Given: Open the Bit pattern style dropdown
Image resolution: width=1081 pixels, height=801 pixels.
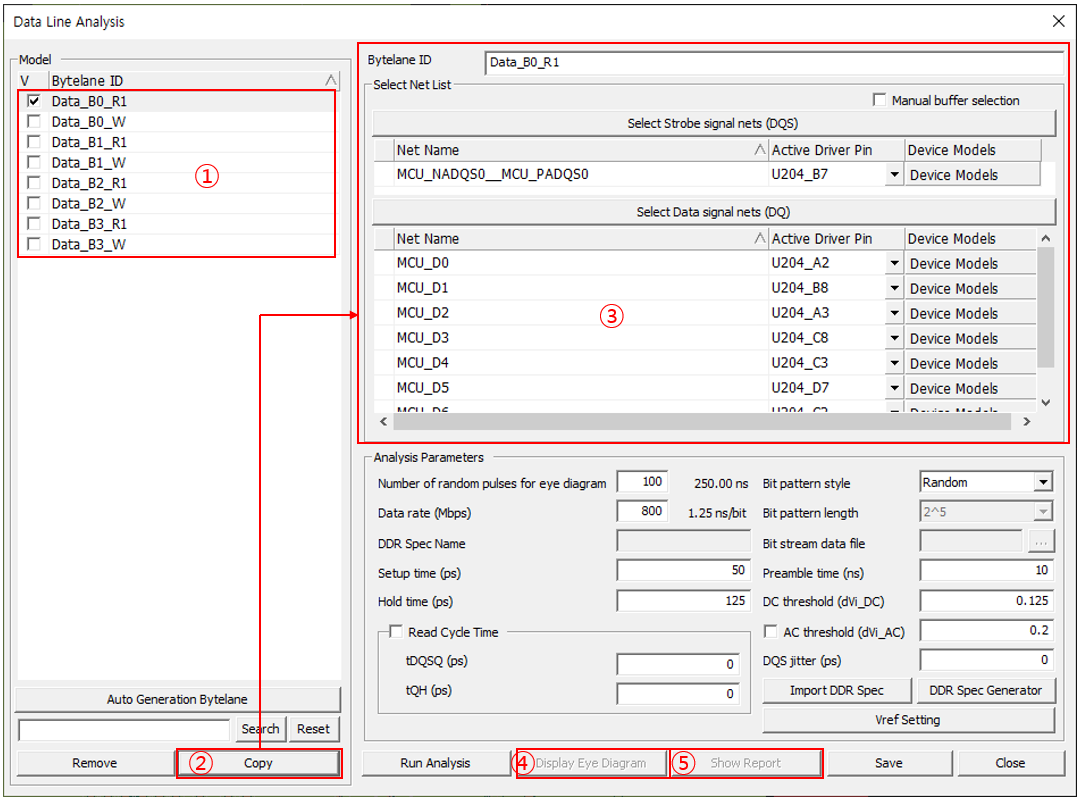Looking at the screenshot, I should tap(1043, 482).
